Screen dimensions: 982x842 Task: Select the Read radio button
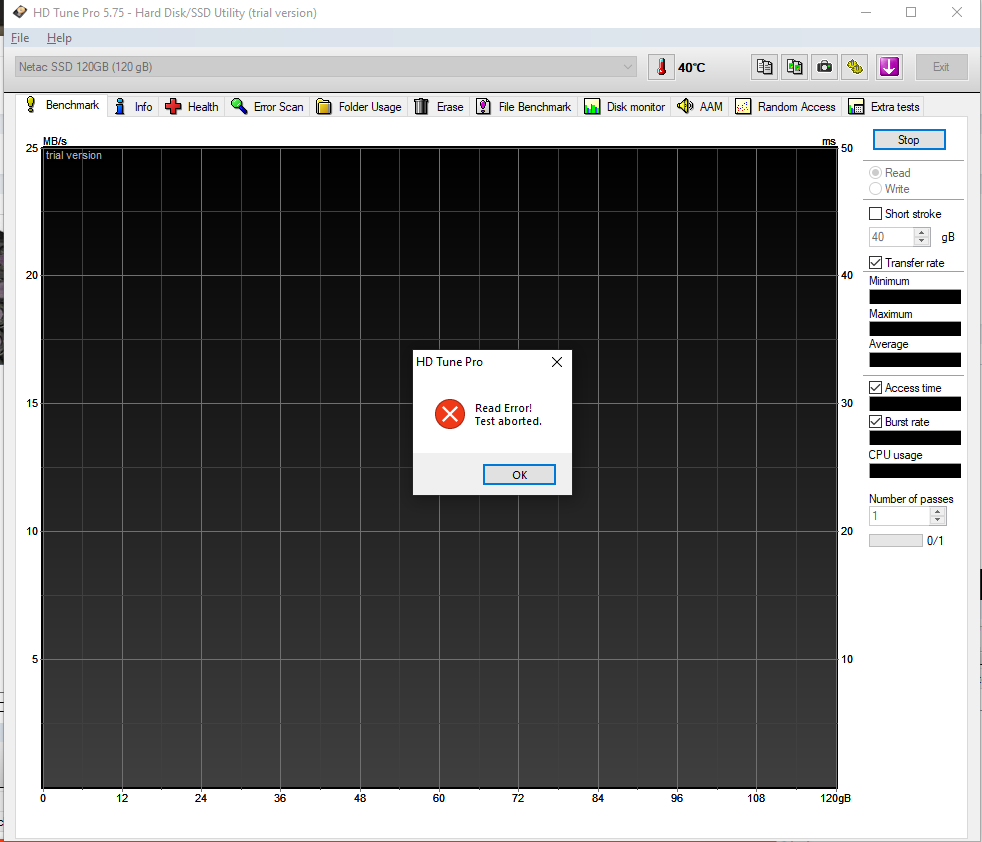(x=875, y=172)
